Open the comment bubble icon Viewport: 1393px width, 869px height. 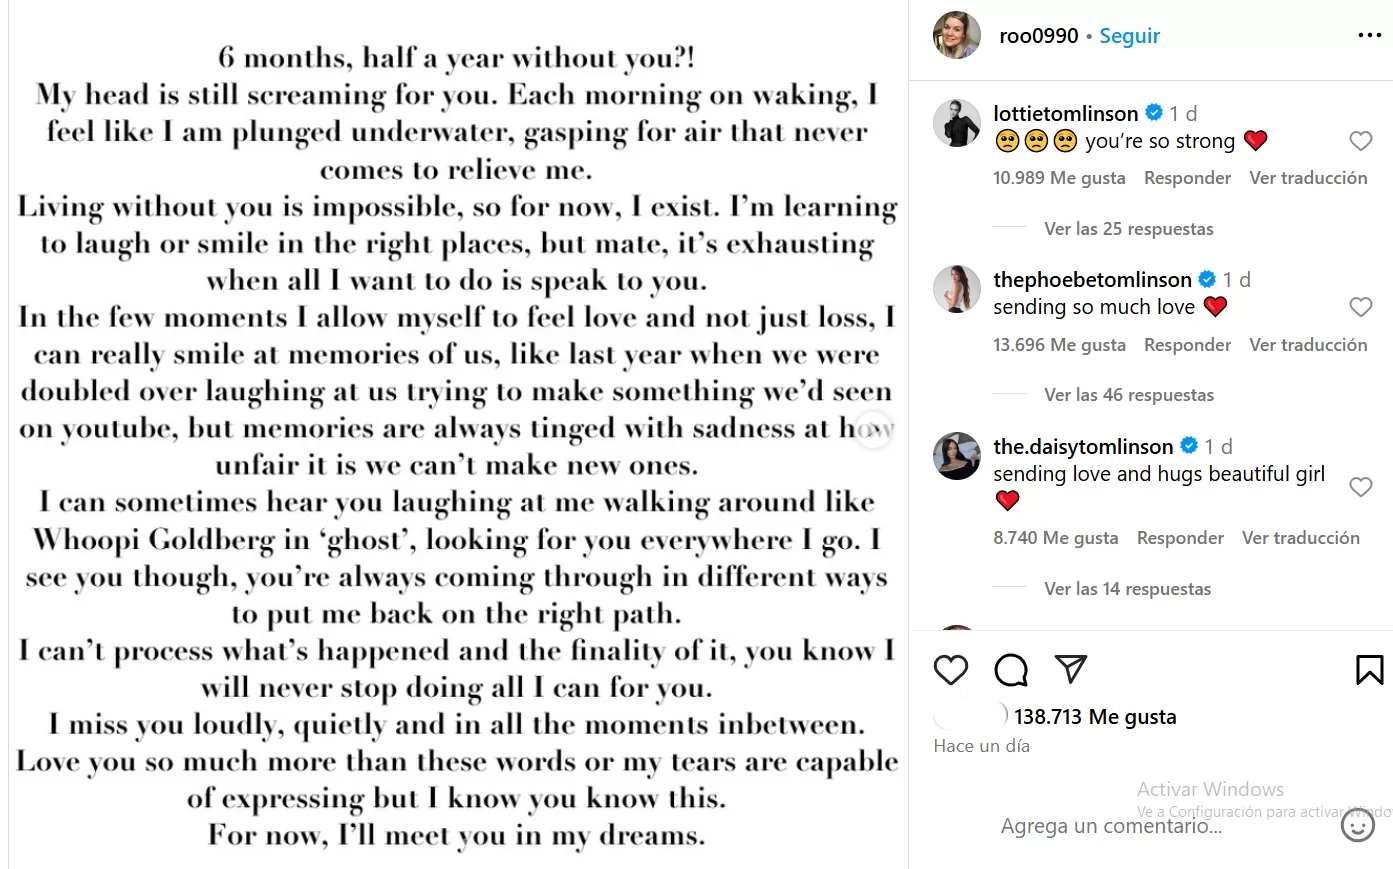(1011, 670)
